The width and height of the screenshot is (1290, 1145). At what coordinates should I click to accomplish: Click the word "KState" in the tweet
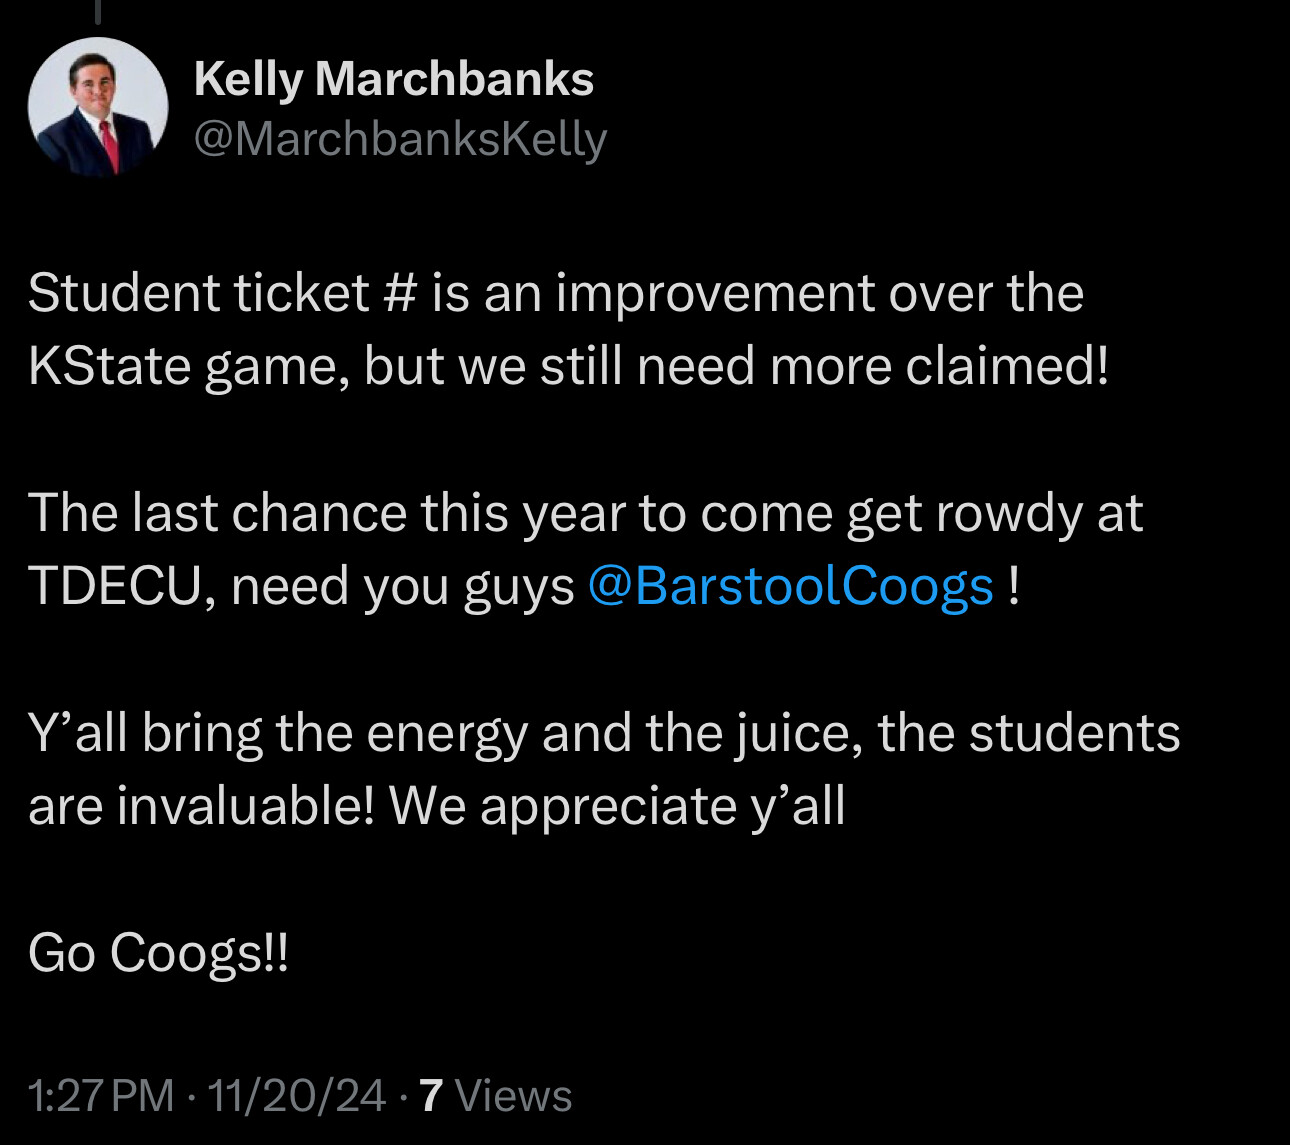point(109,366)
